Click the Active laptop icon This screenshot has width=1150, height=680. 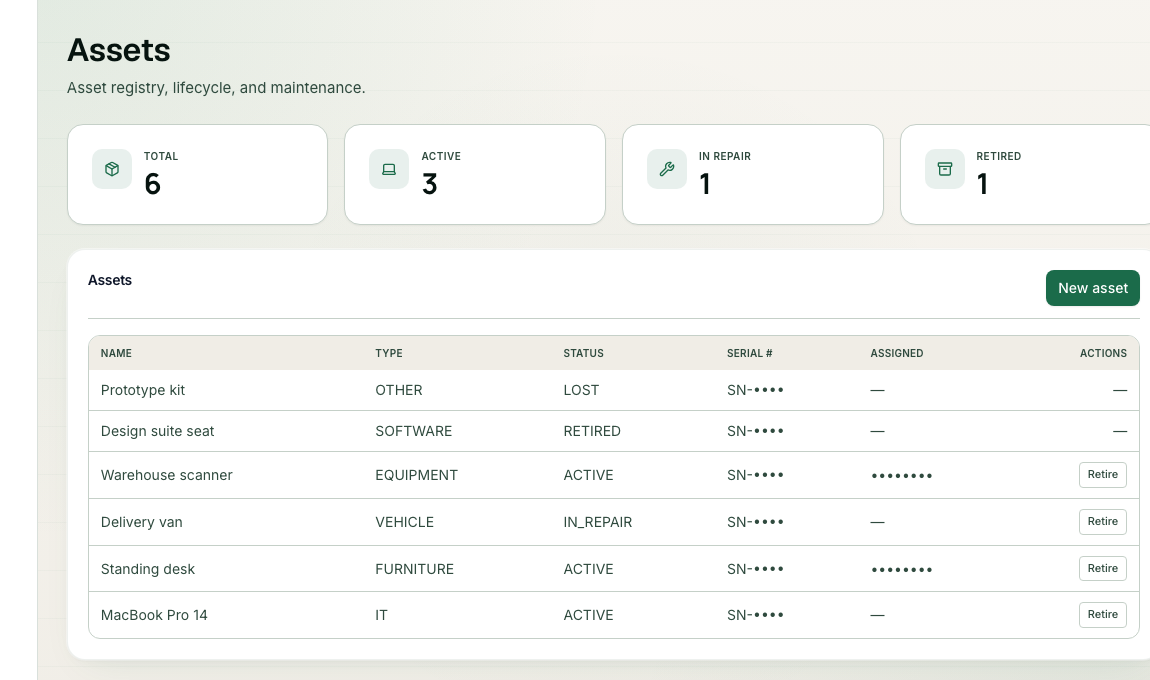389,169
